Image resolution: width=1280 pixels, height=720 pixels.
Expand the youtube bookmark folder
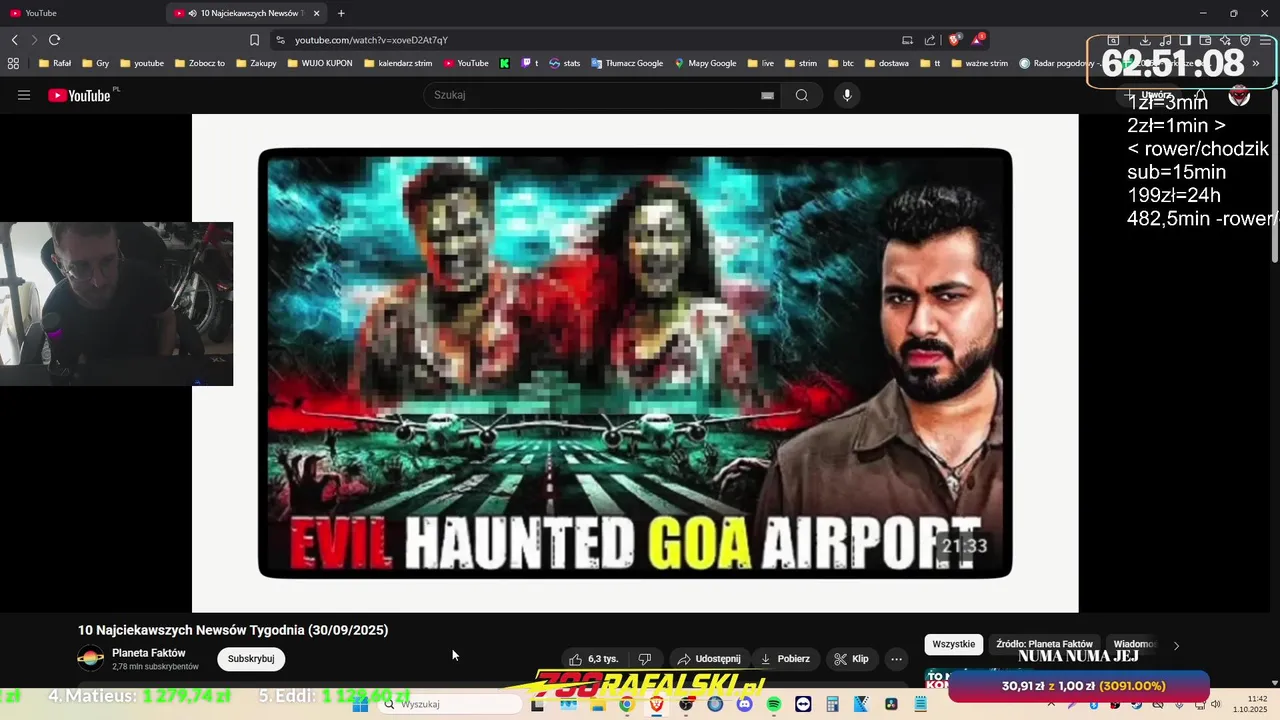pyautogui.click(x=141, y=63)
